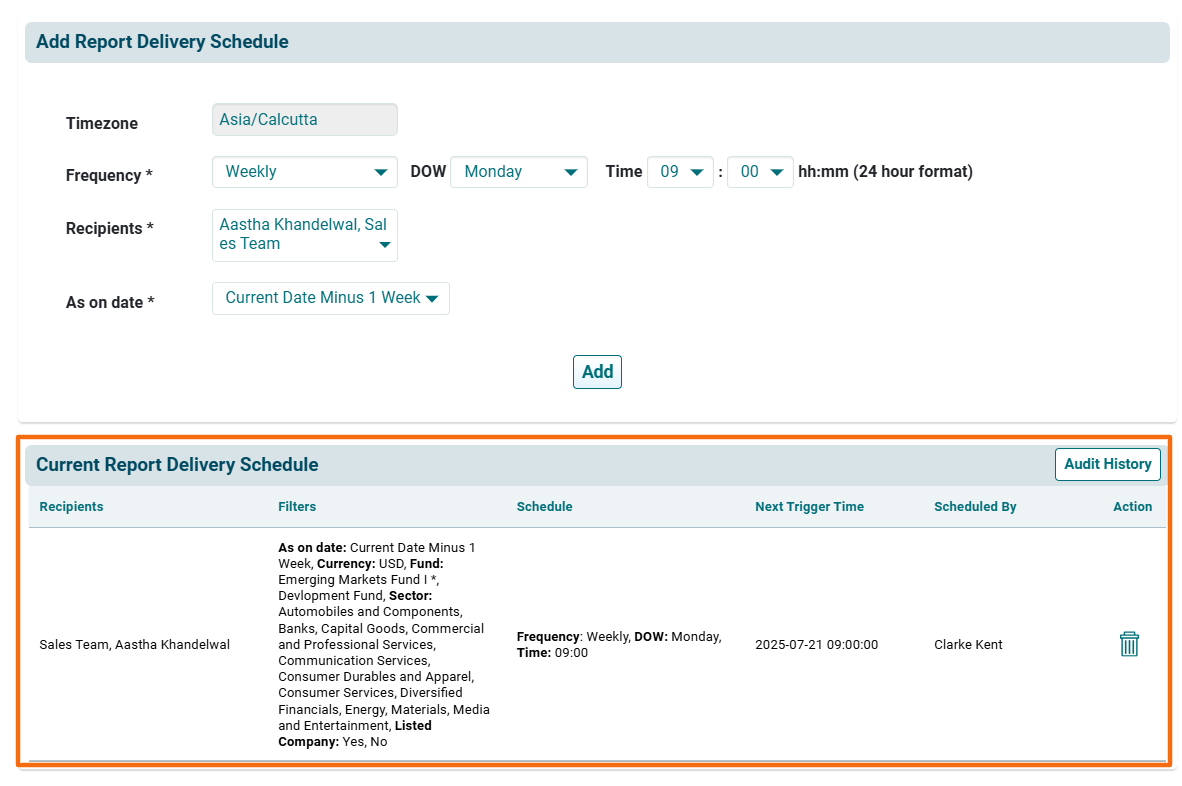Click the Current Report Delivery Schedule heading

177,465
